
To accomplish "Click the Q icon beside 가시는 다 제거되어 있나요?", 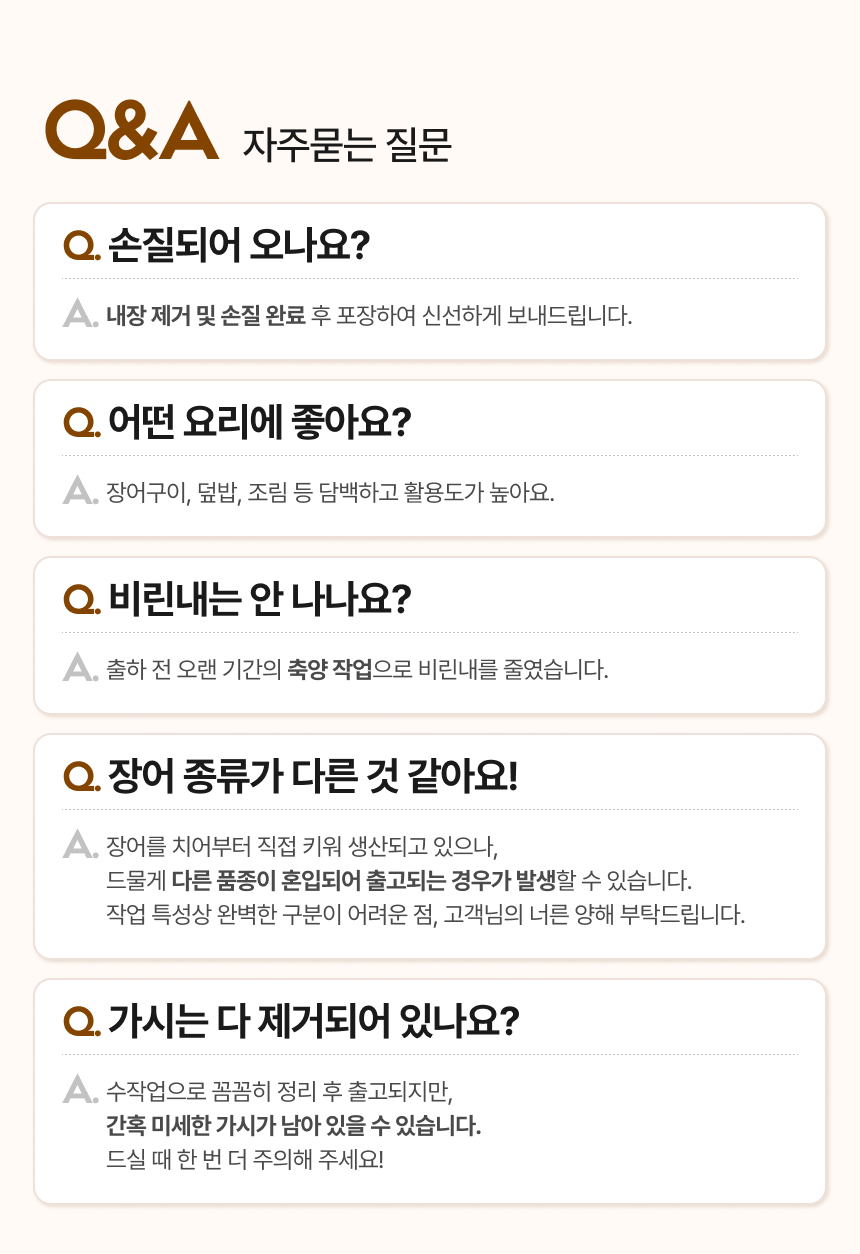I will (x=80, y=1022).
